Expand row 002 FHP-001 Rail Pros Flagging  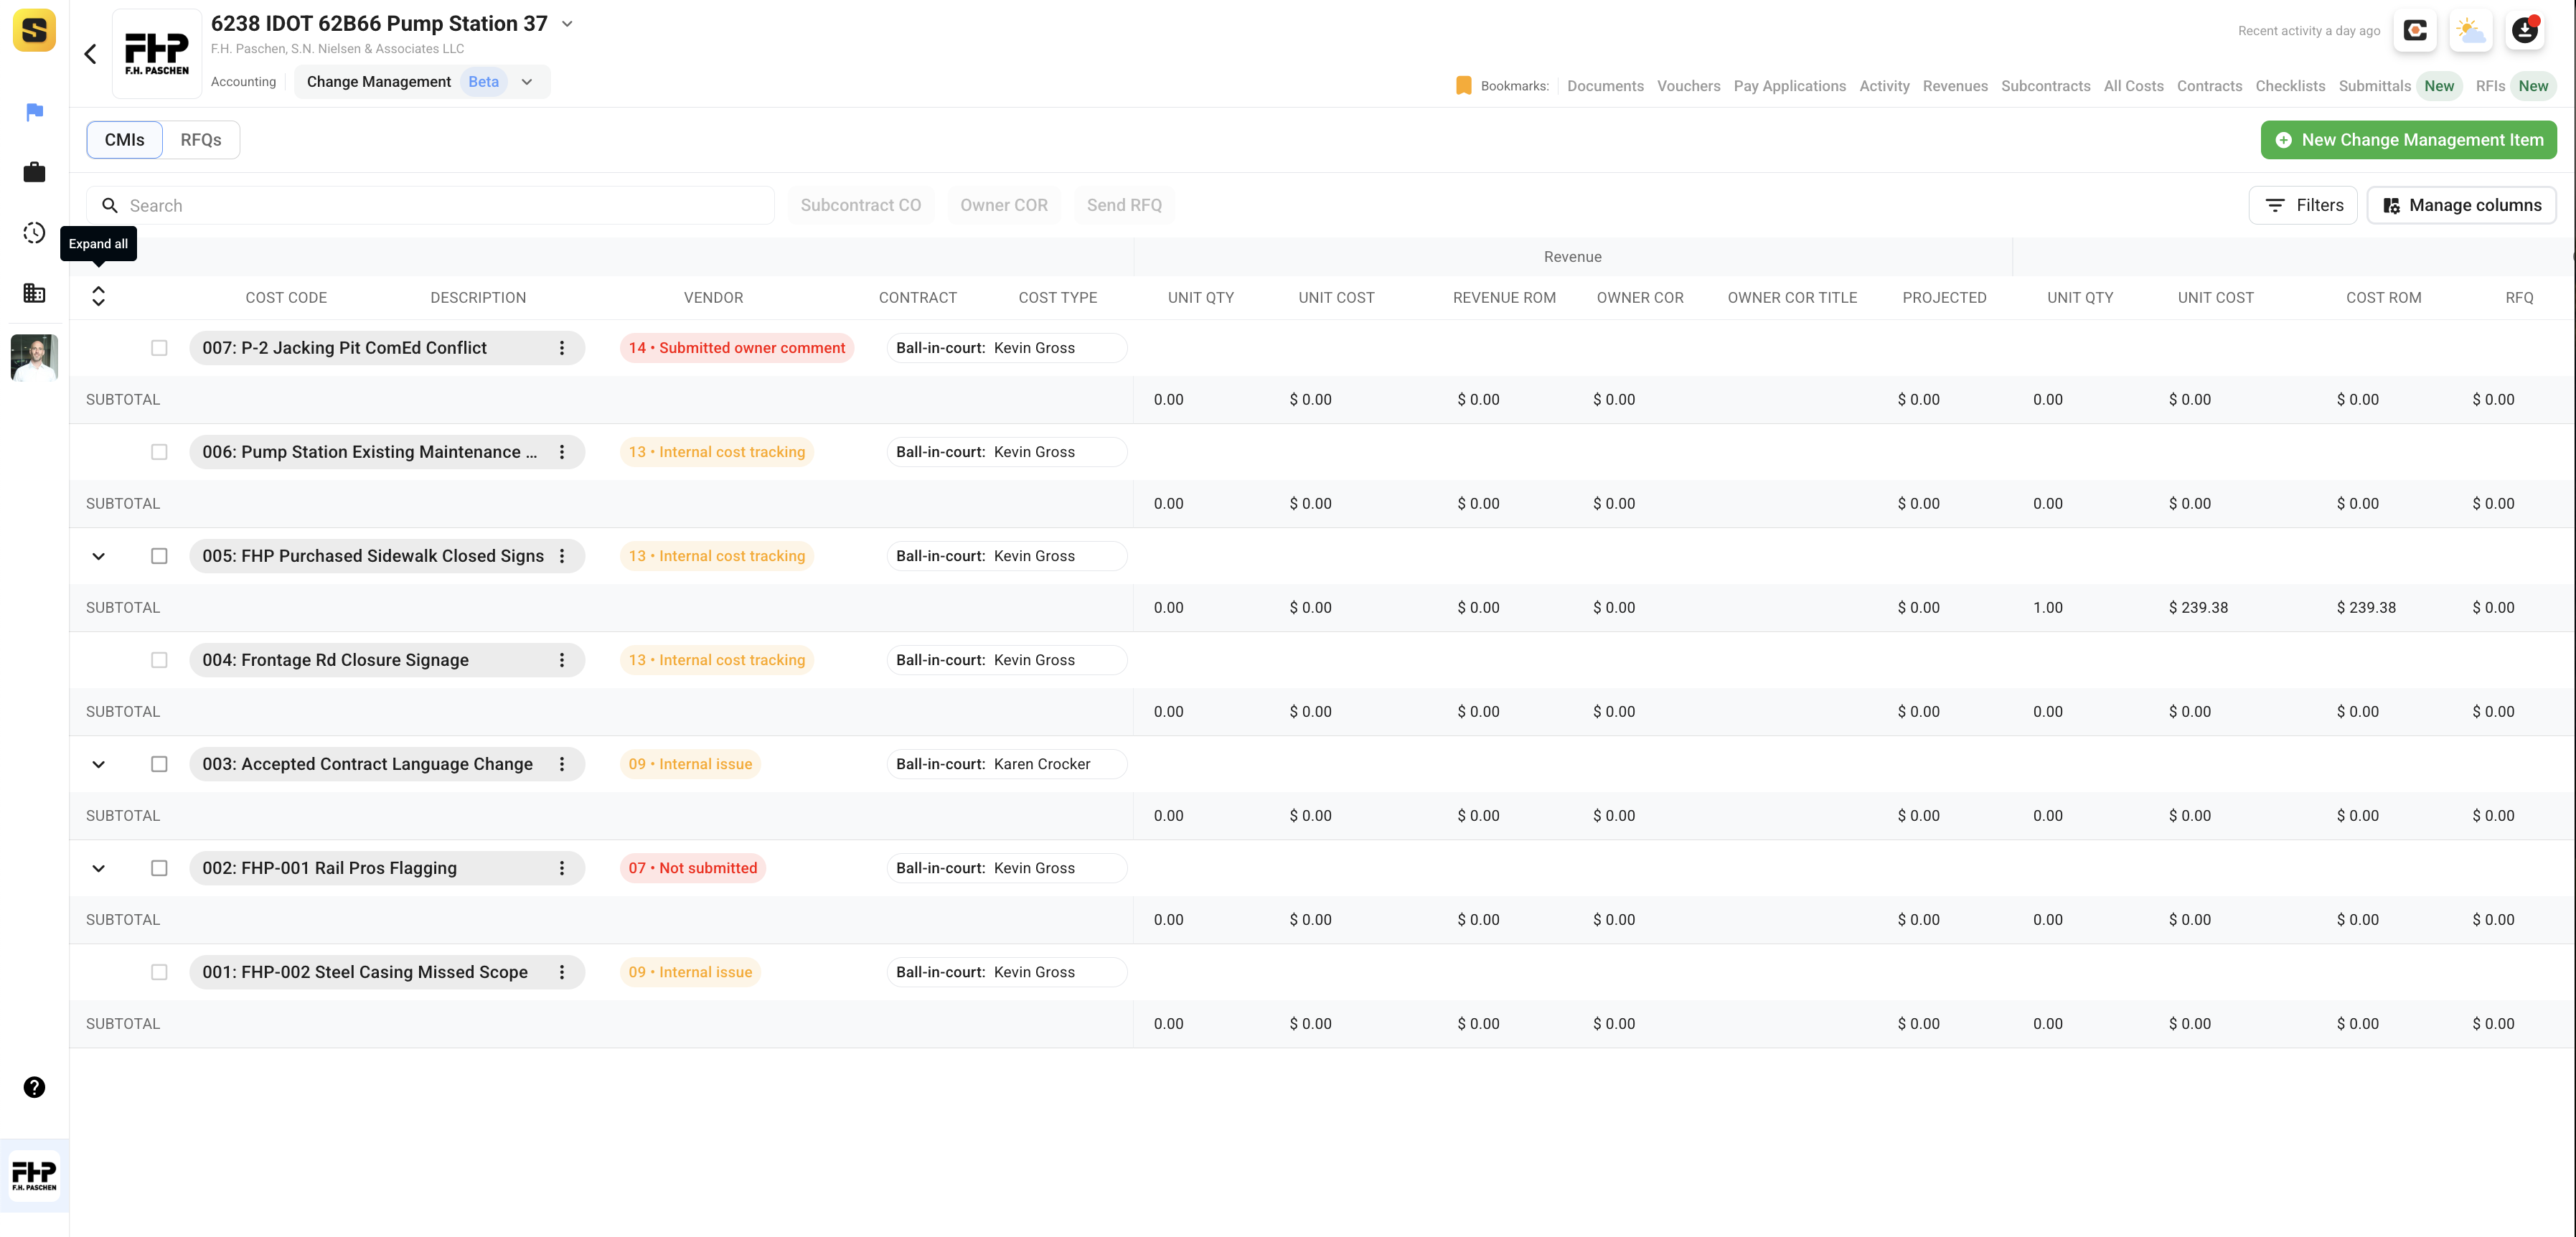click(x=98, y=868)
